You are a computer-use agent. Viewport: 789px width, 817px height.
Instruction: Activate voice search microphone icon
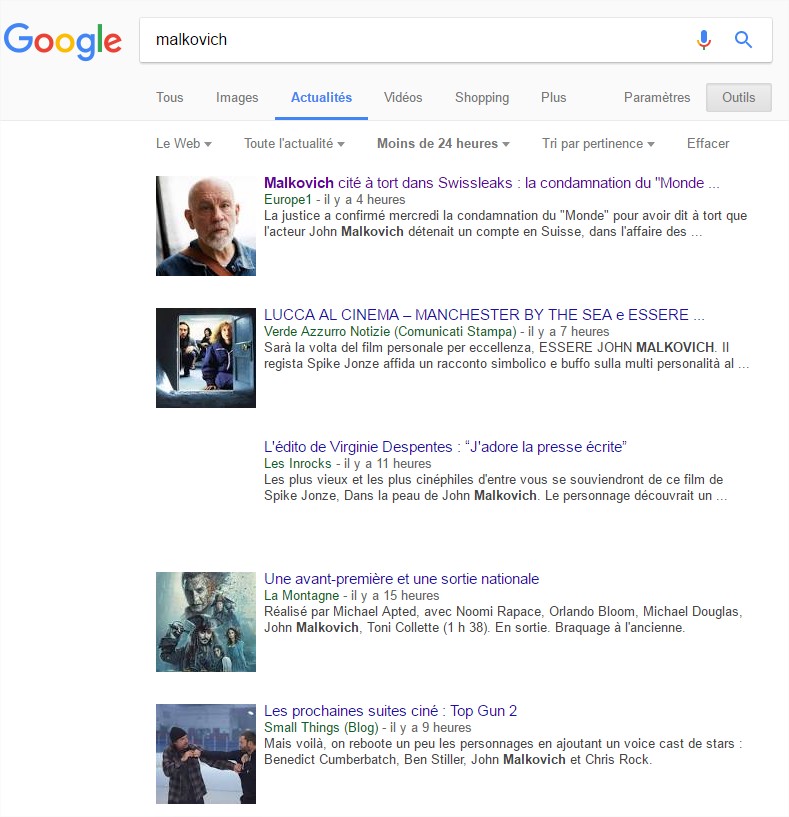[704, 40]
